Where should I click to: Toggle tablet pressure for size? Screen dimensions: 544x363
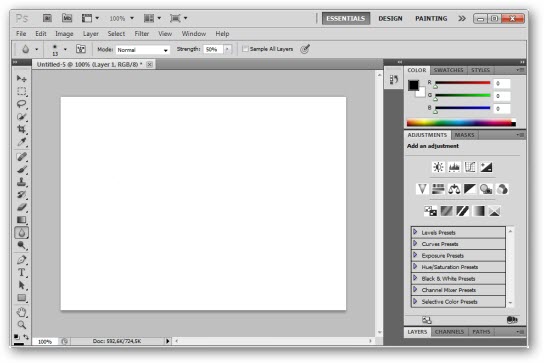pyautogui.click(x=305, y=49)
